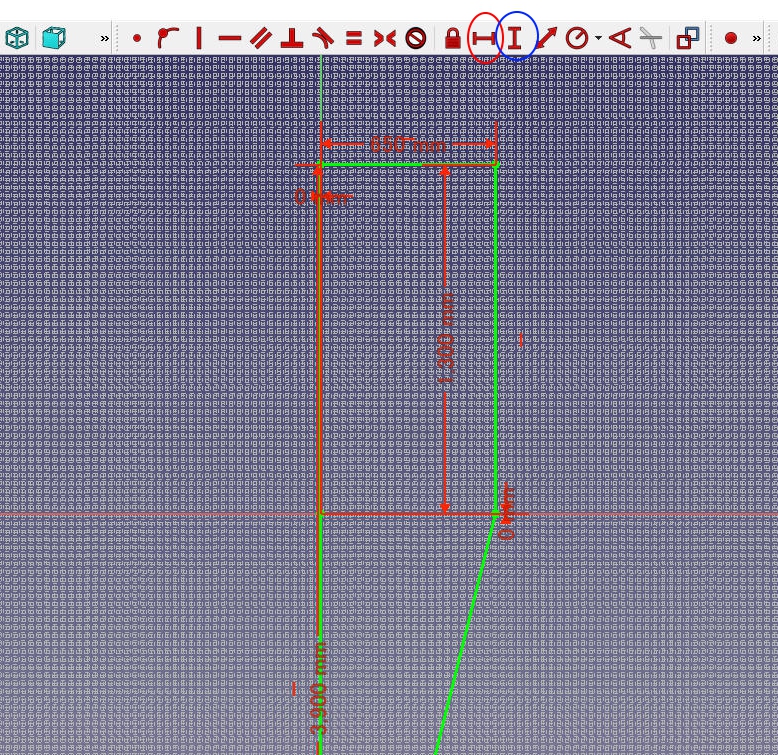Screen dimensions: 778x755
Task: Select the 650 mm dimension label
Action: [407, 145]
